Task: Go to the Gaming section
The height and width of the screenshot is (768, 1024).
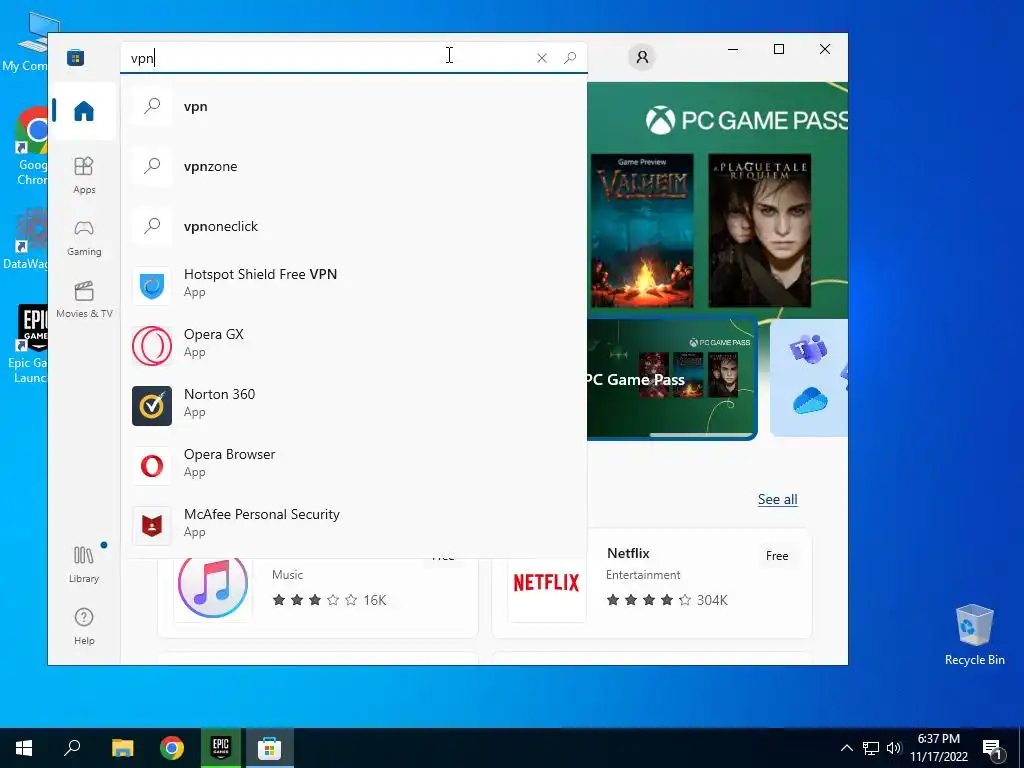Action: pyautogui.click(x=84, y=238)
